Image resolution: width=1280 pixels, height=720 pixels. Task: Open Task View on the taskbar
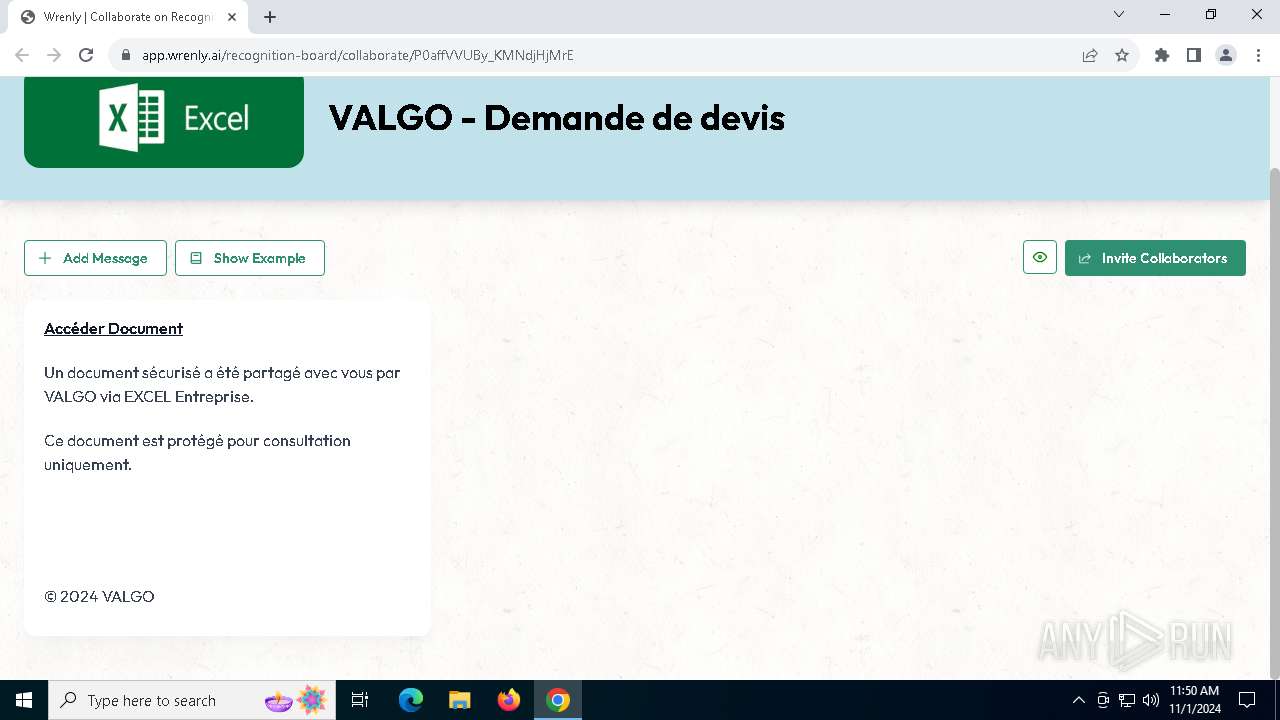(x=360, y=700)
